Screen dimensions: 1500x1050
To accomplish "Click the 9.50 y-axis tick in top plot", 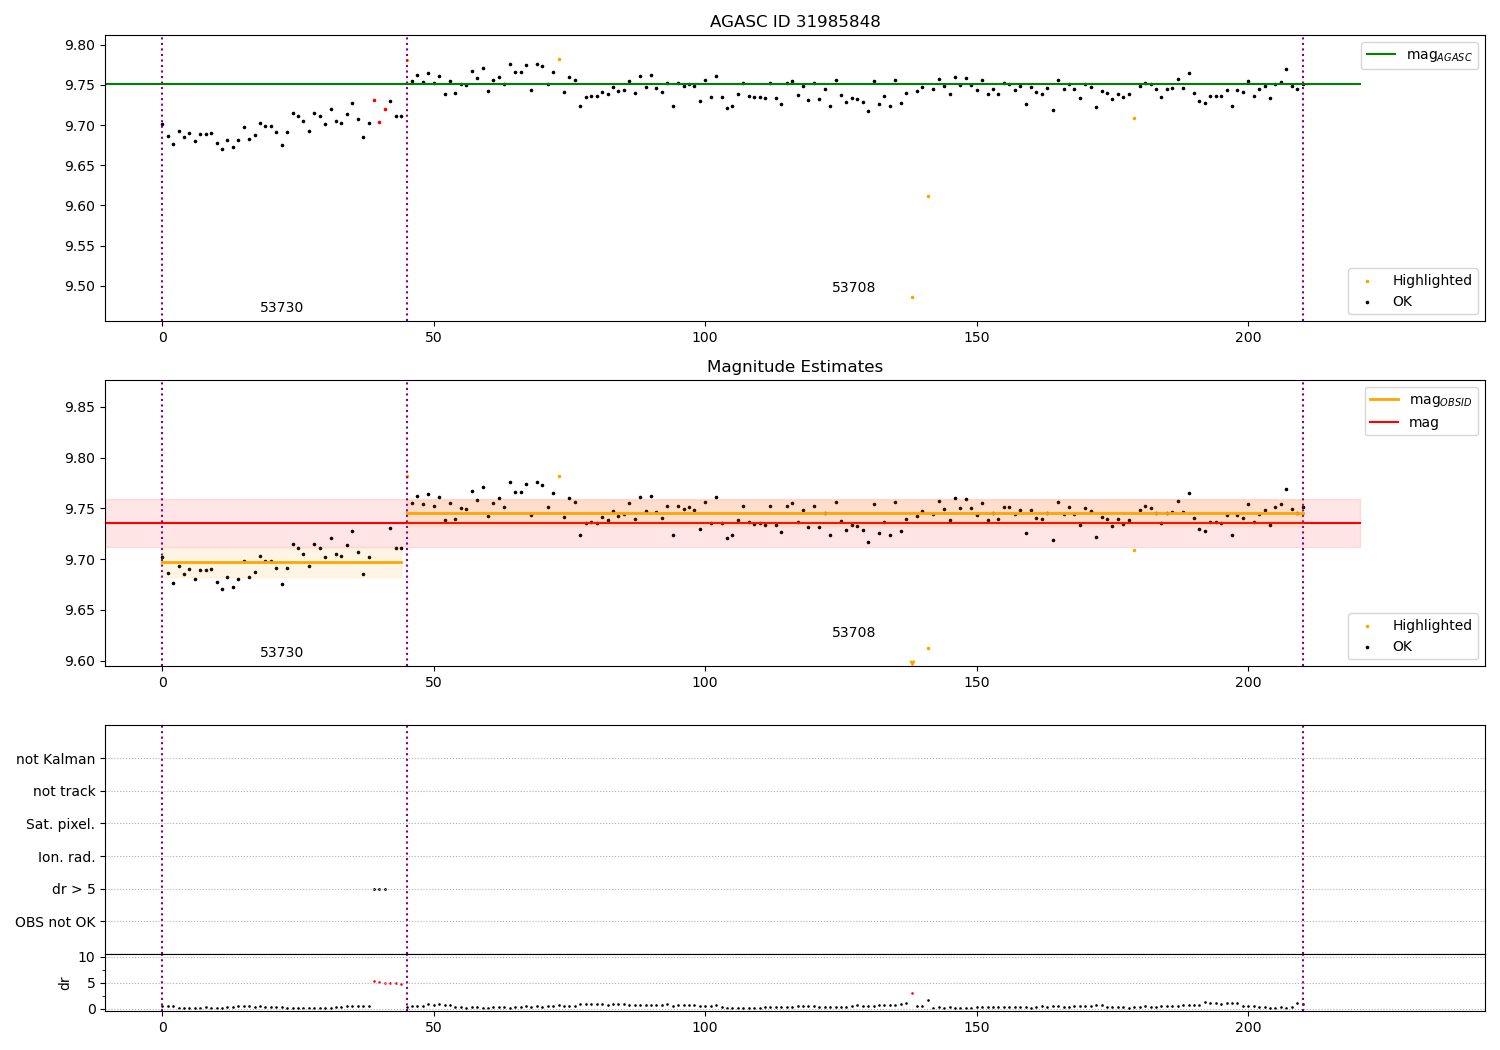I will pyautogui.click(x=78, y=286).
